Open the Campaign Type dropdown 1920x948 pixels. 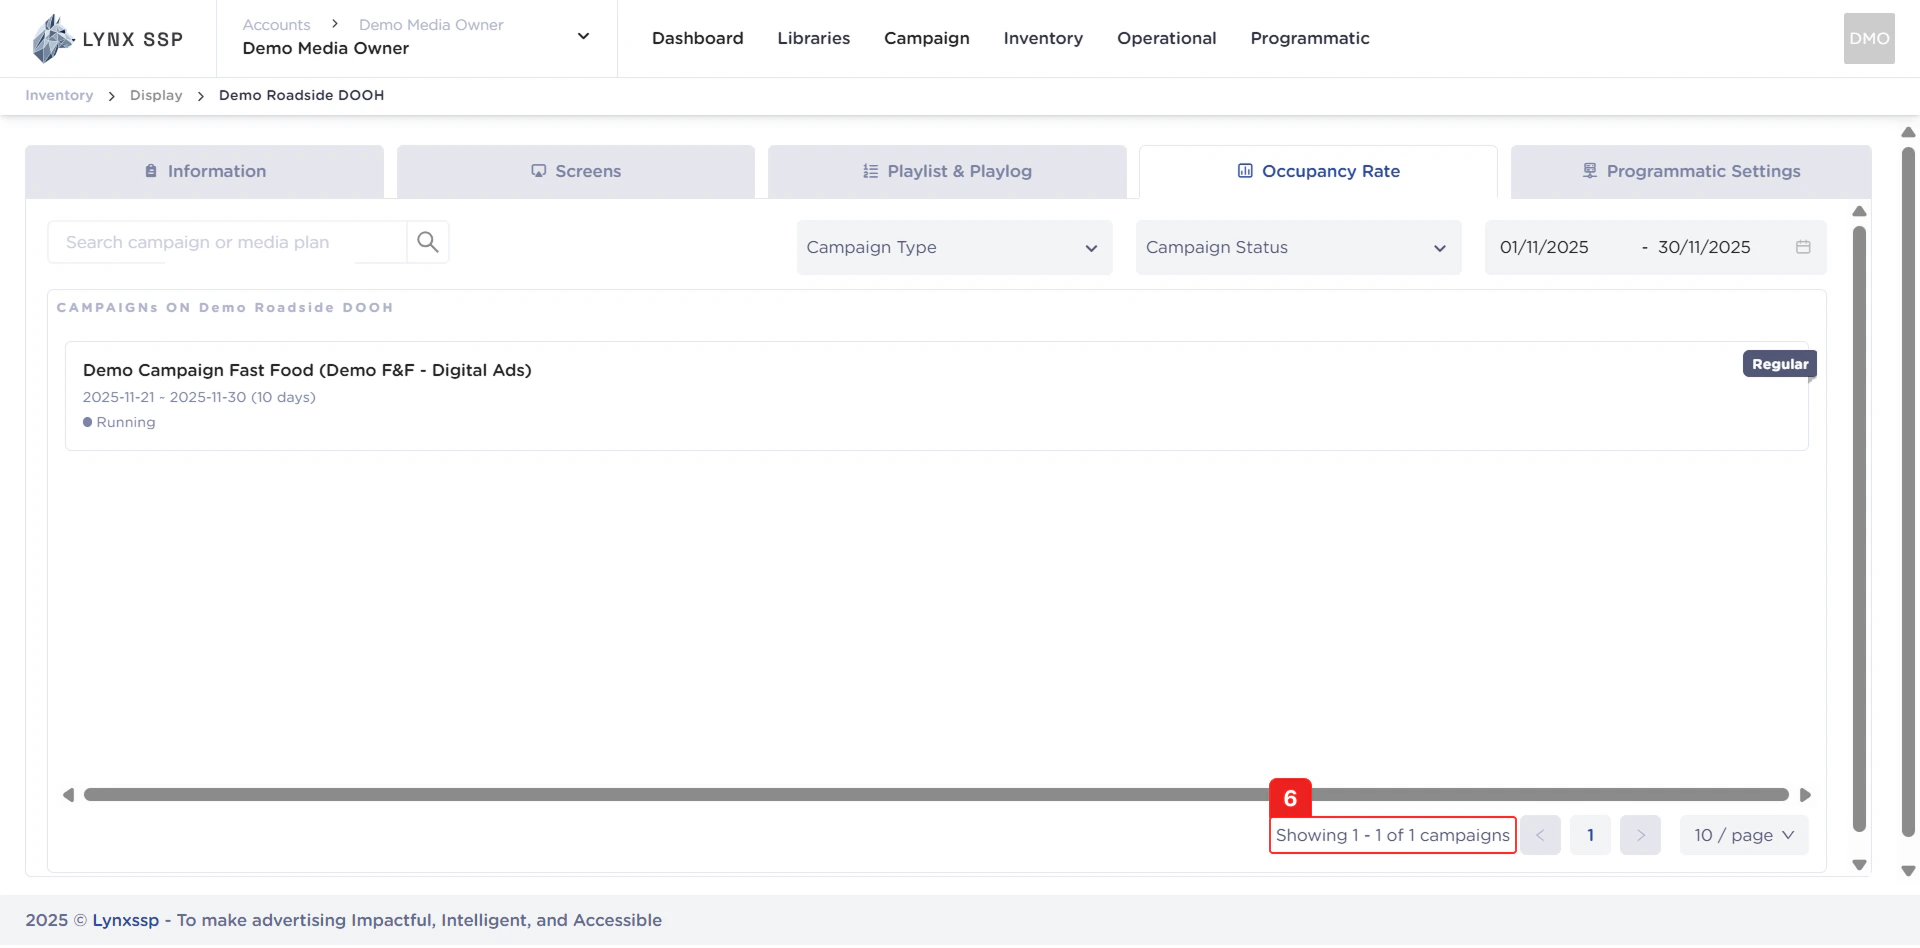tap(954, 247)
